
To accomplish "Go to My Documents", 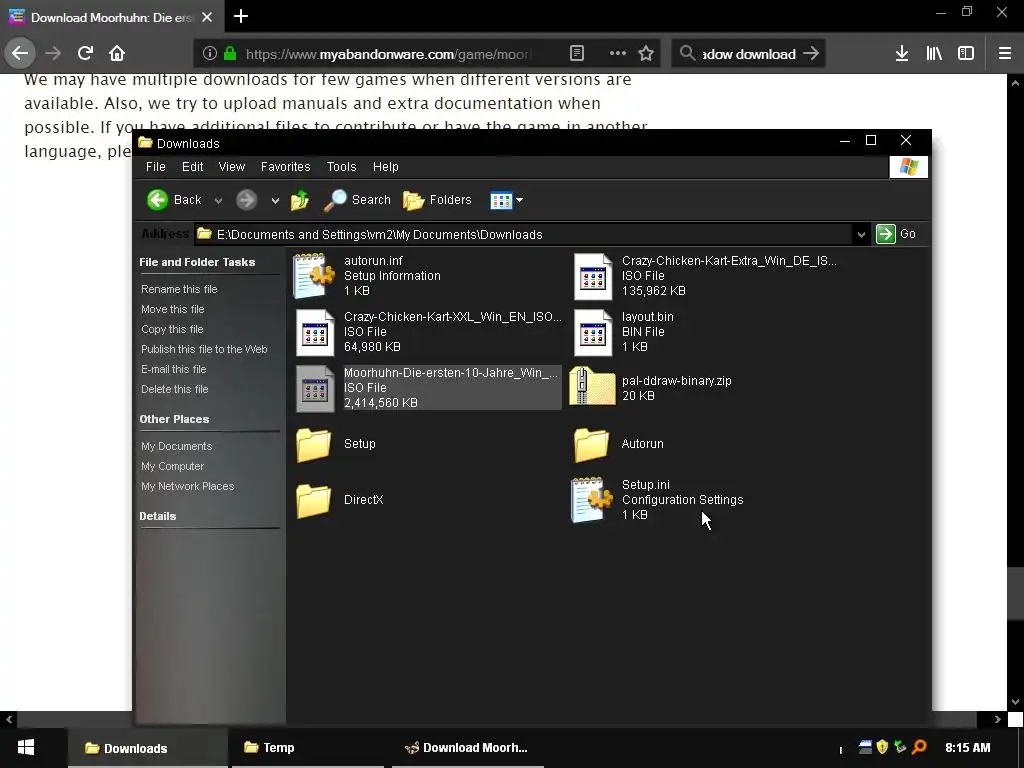I will pos(176,446).
